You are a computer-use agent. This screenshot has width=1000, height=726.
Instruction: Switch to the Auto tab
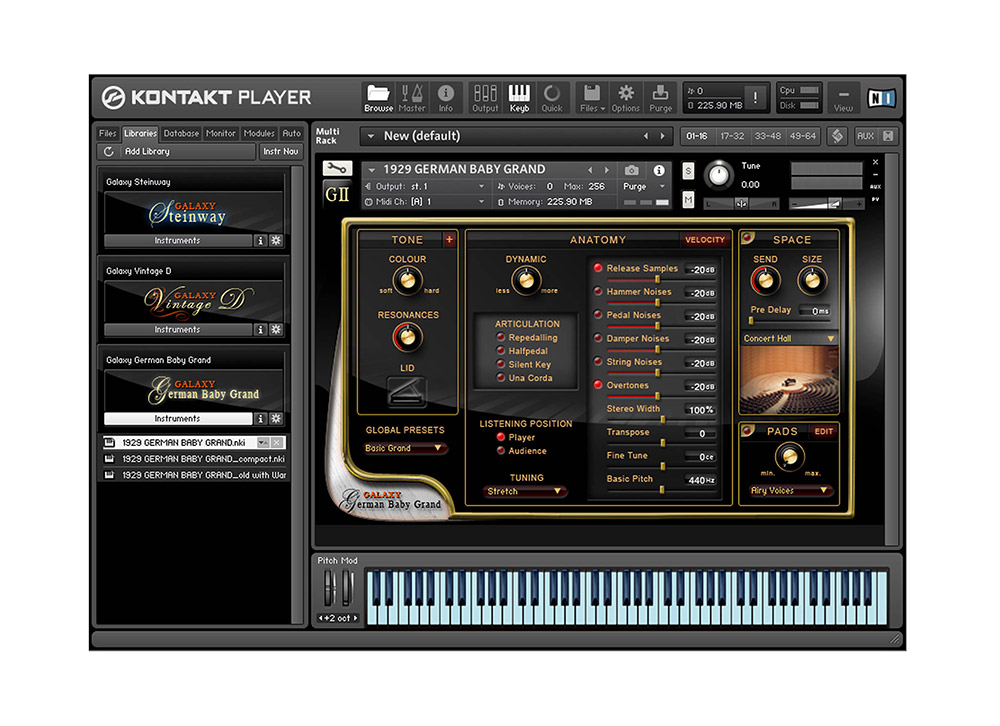pyautogui.click(x=291, y=133)
